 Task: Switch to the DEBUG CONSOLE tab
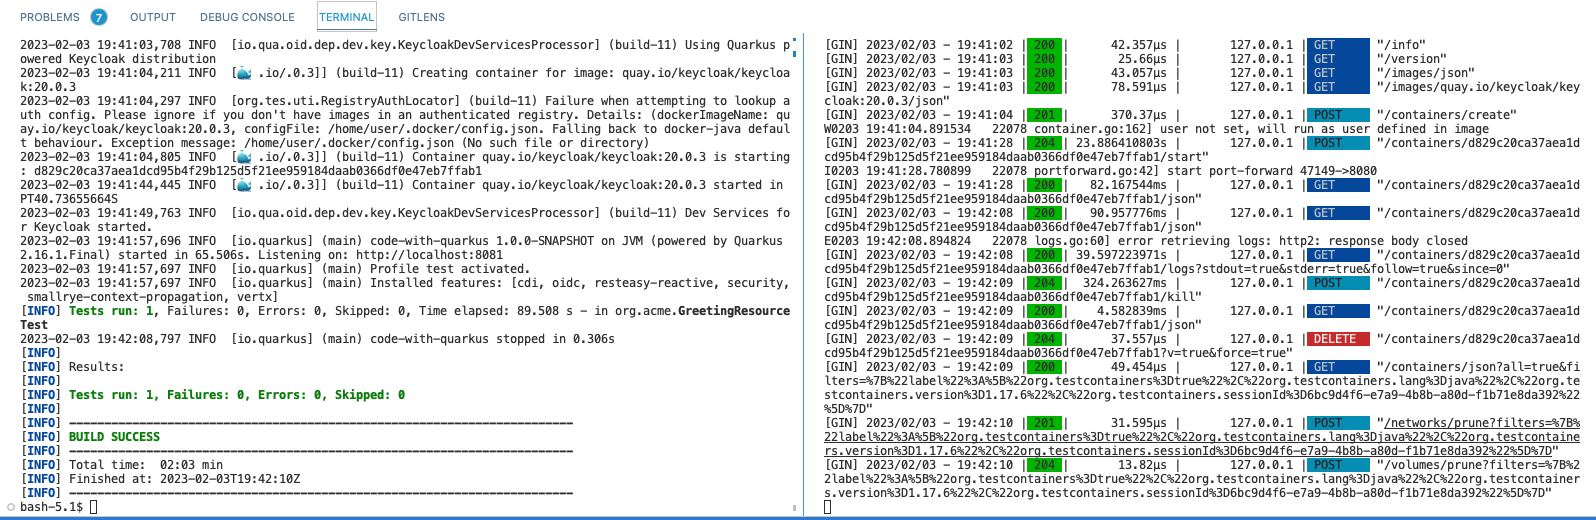click(x=247, y=17)
